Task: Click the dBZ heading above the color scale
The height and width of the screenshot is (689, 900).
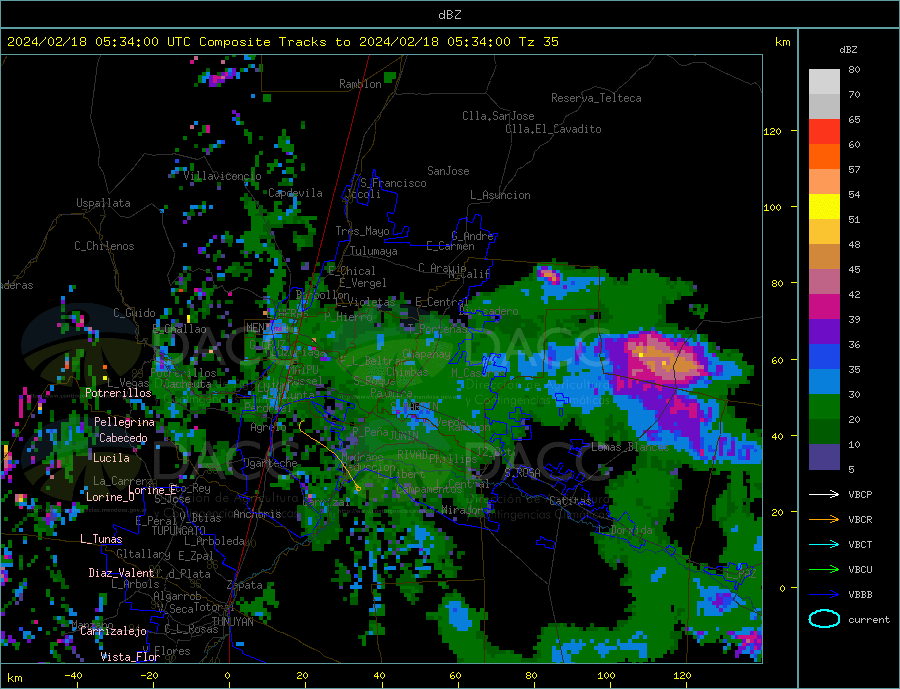Action: coord(848,50)
